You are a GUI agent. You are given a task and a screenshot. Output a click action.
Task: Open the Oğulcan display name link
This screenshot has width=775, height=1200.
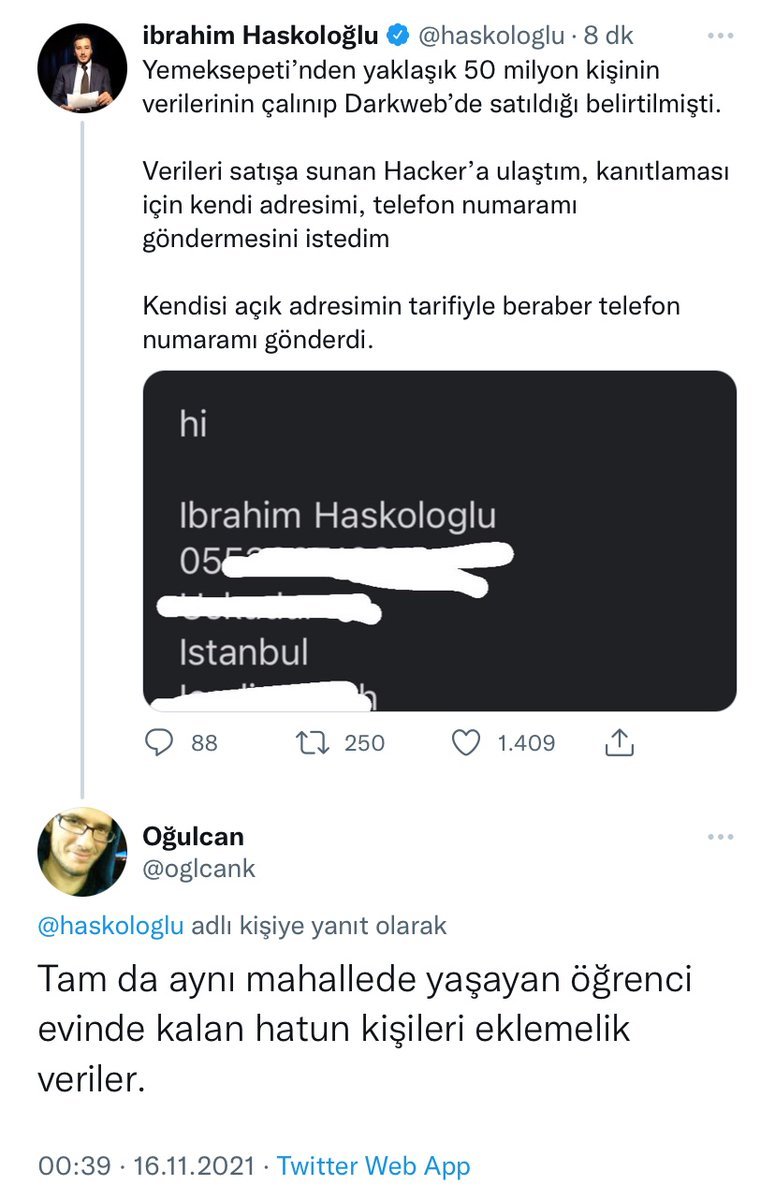click(x=194, y=836)
